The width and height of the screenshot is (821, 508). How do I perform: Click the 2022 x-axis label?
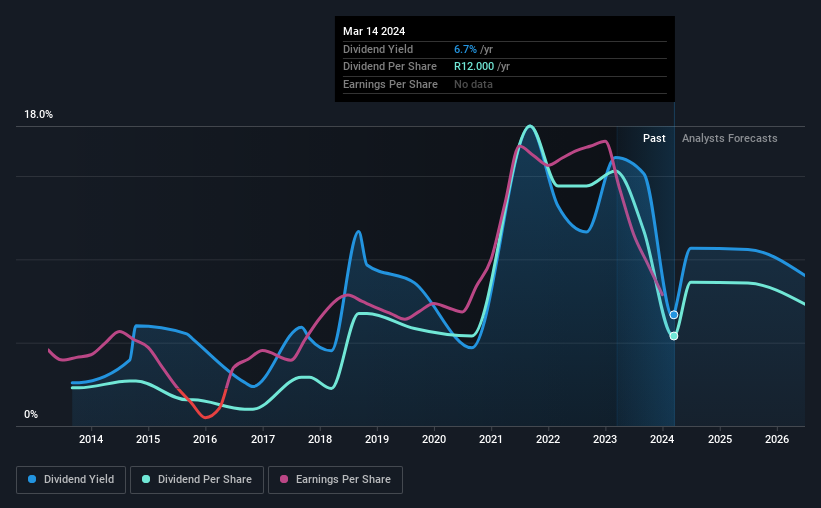coord(548,439)
